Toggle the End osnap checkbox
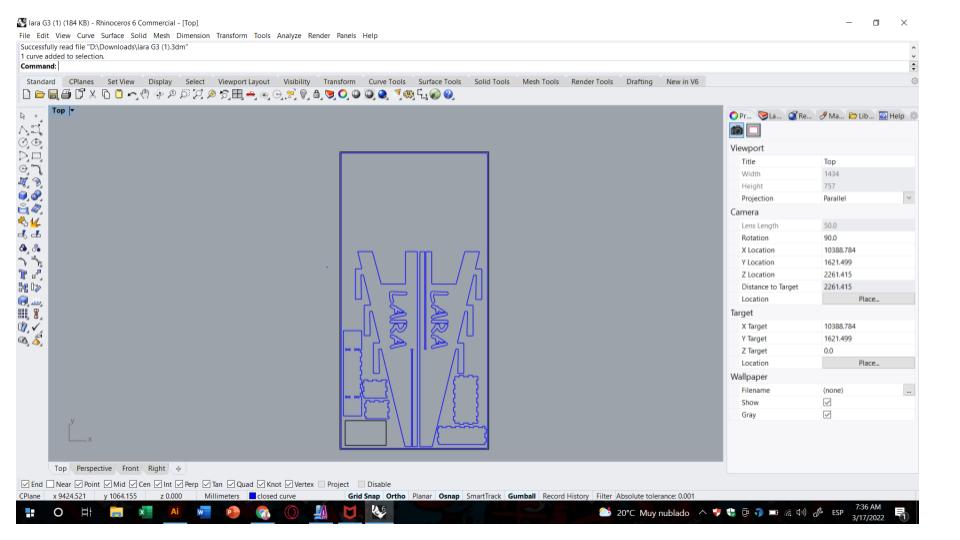This screenshot has height=540, width=960. (x=25, y=484)
